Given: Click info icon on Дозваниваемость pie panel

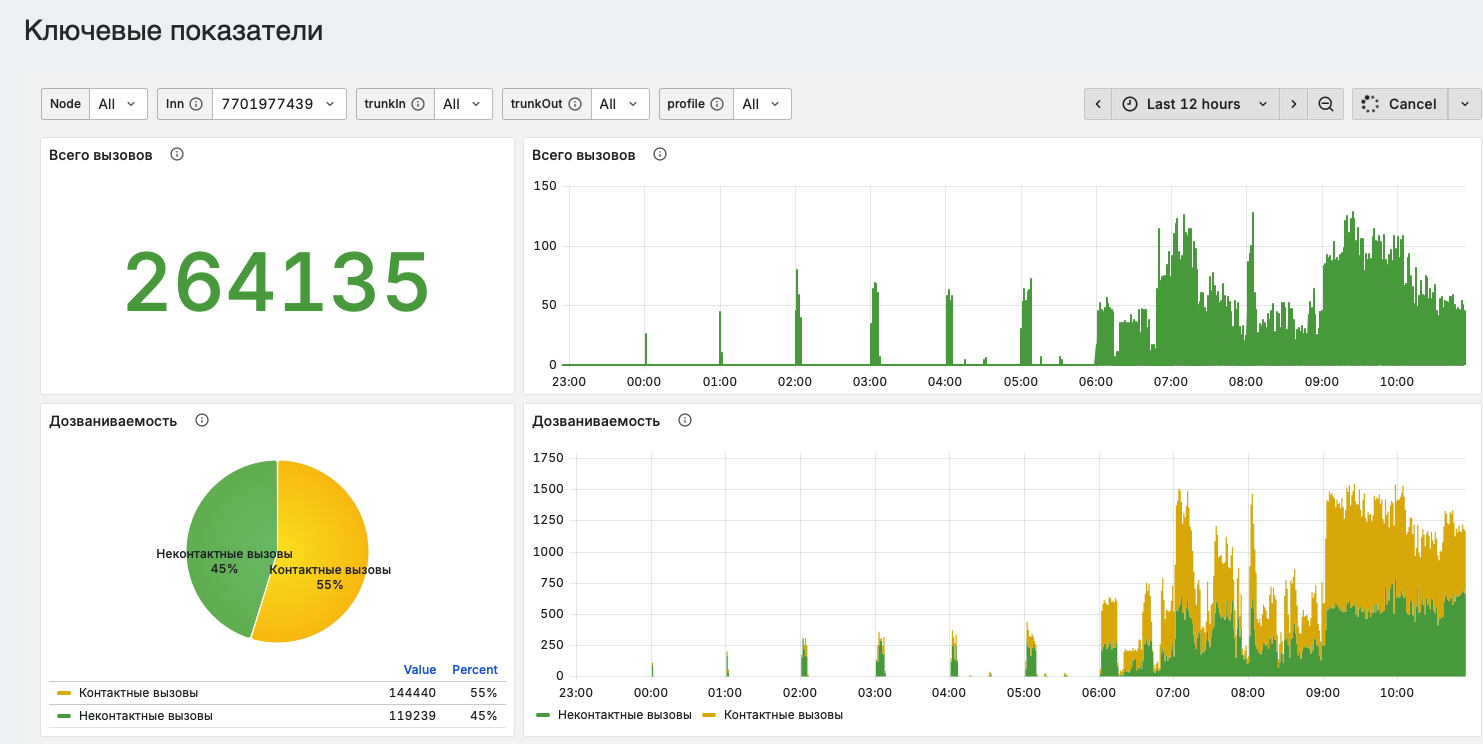Looking at the screenshot, I should [x=202, y=421].
